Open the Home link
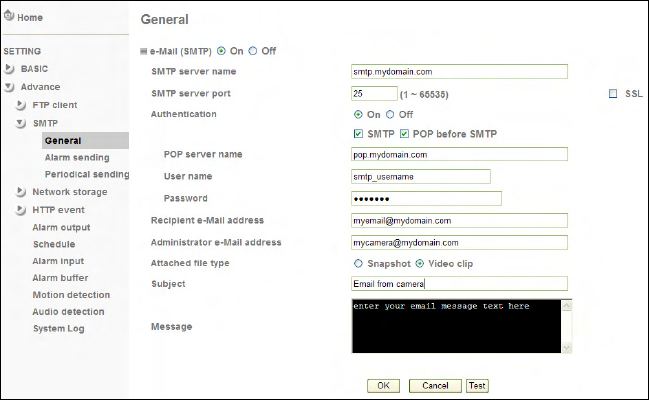Viewport: 649px width, 400px height. click(x=30, y=18)
